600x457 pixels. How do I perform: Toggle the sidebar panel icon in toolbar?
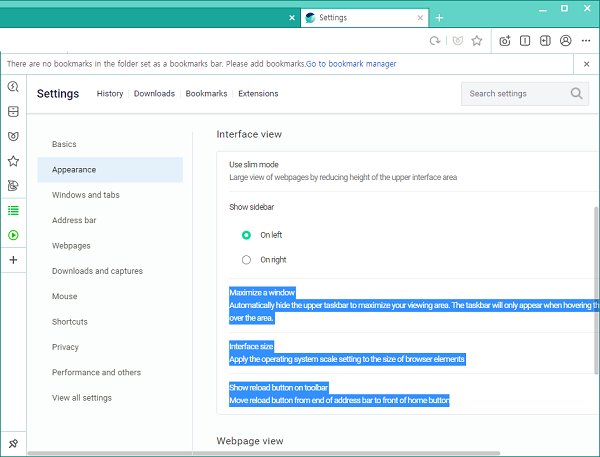[x=545, y=41]
